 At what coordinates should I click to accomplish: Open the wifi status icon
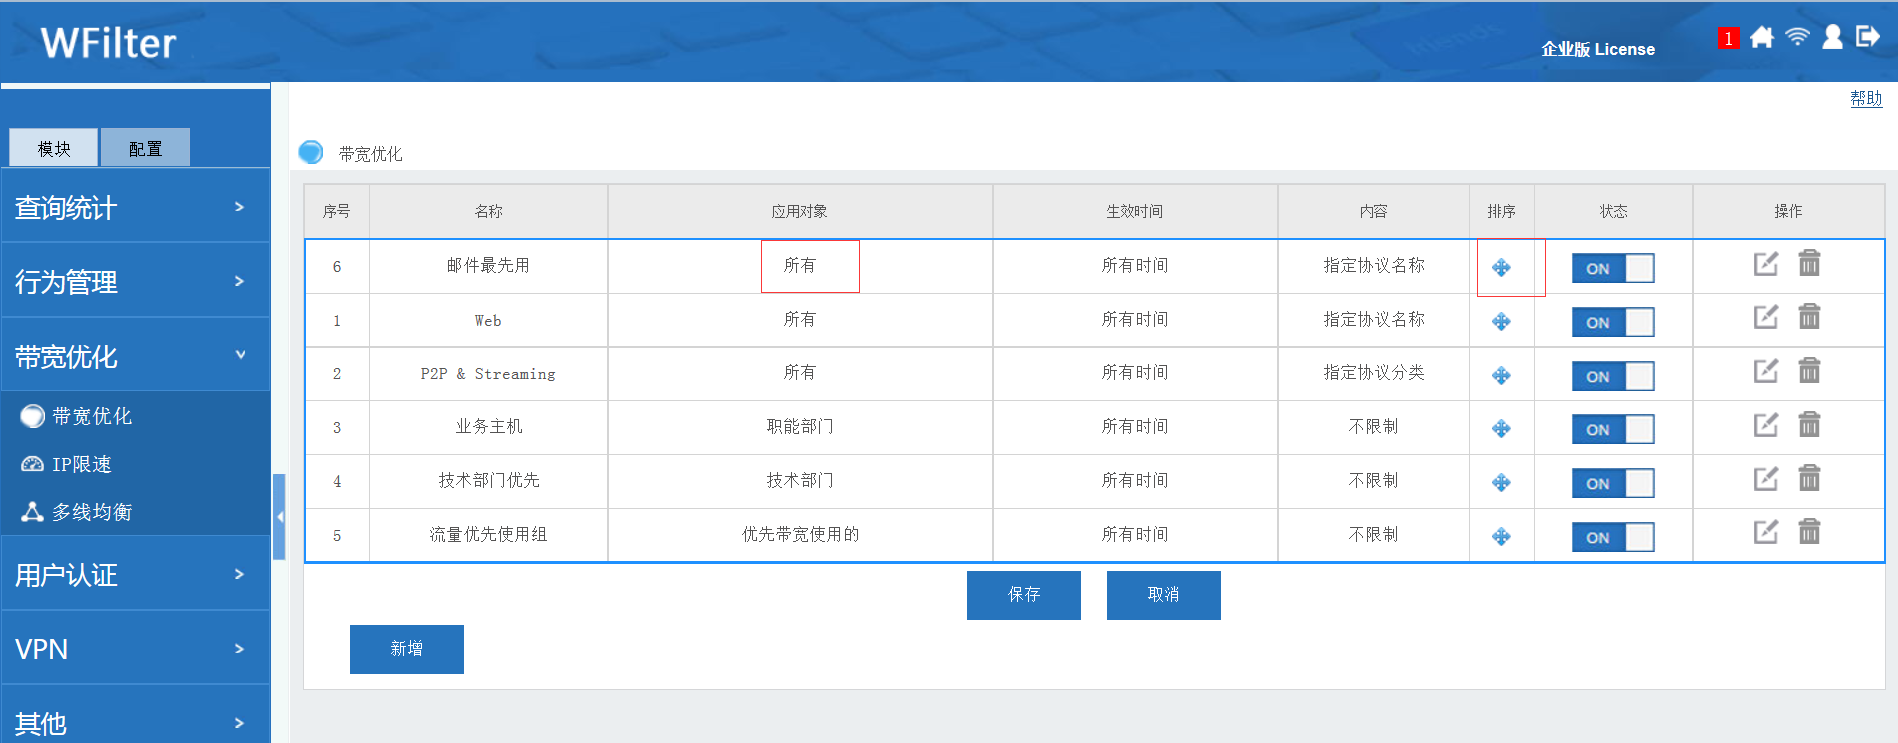[1797, 38]
